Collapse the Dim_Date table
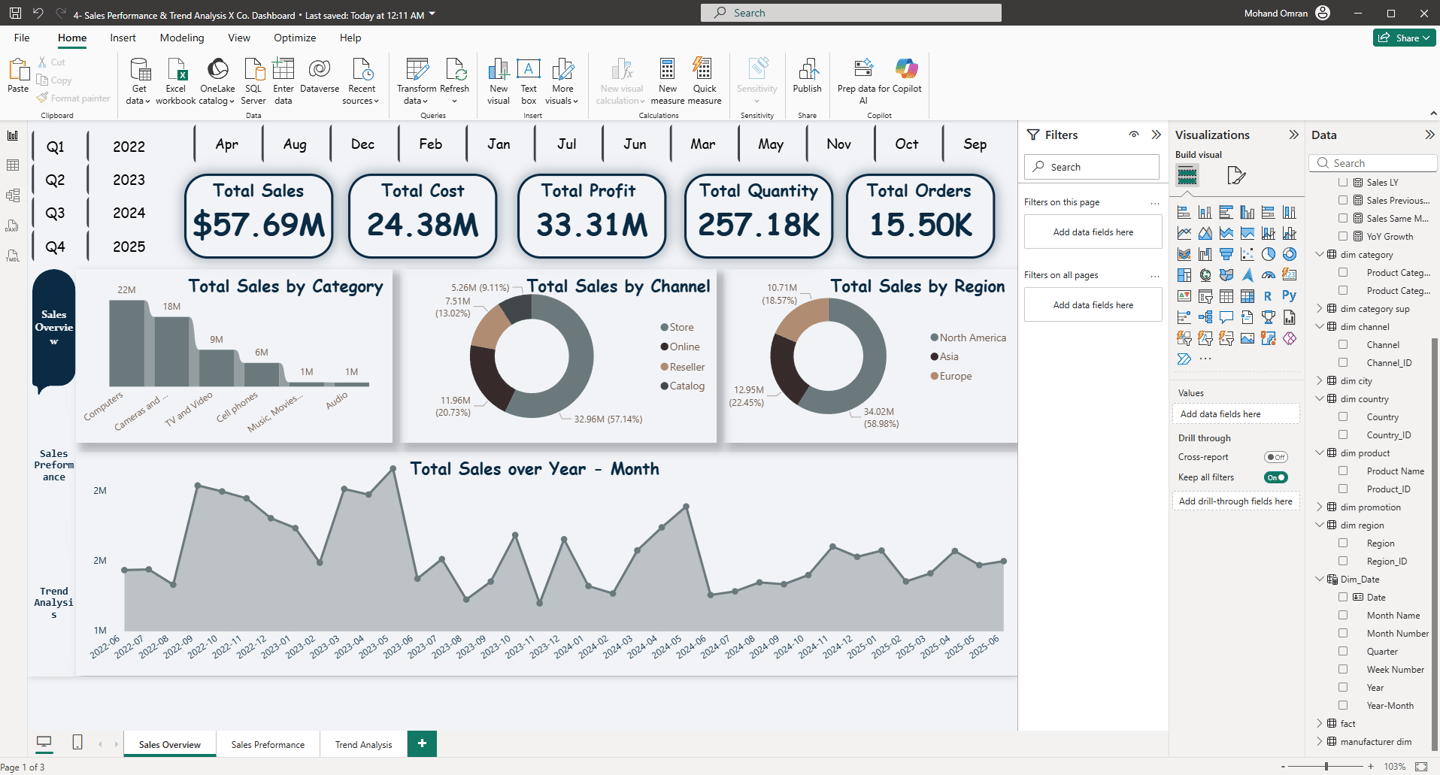The height and width of the screenshot is (775, 1440). [x=1320, y=579]
